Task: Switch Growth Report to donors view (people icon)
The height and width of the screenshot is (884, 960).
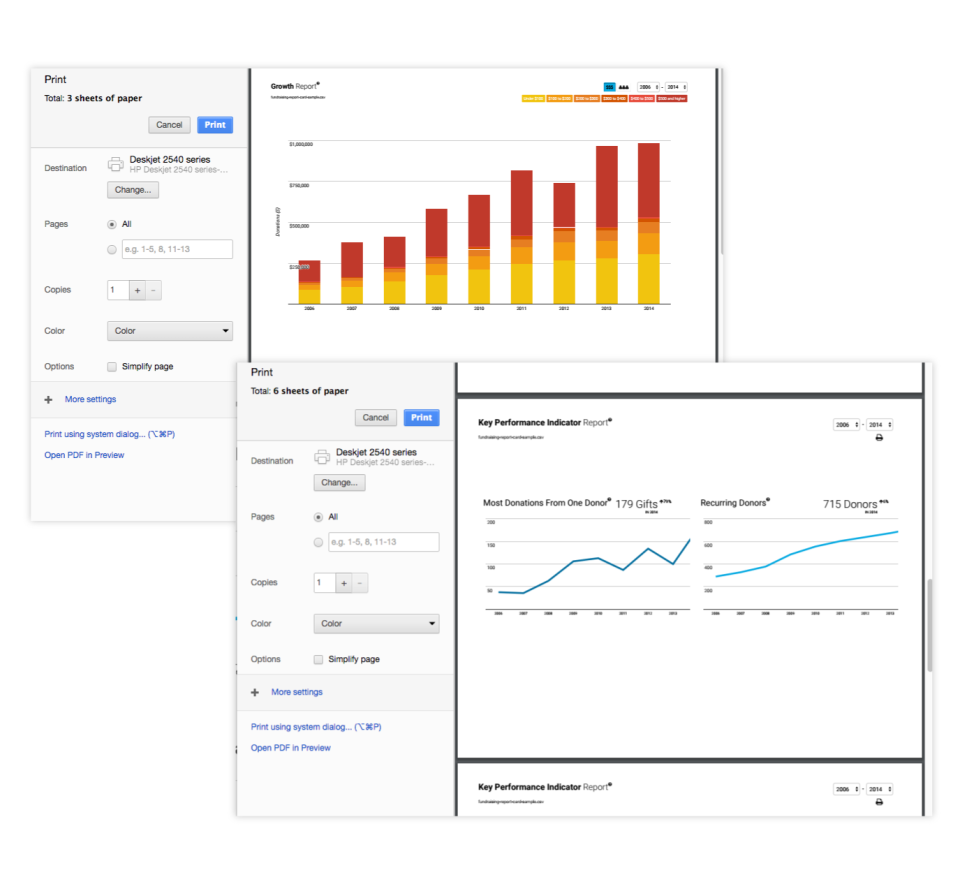Action: tap(625, 87)
